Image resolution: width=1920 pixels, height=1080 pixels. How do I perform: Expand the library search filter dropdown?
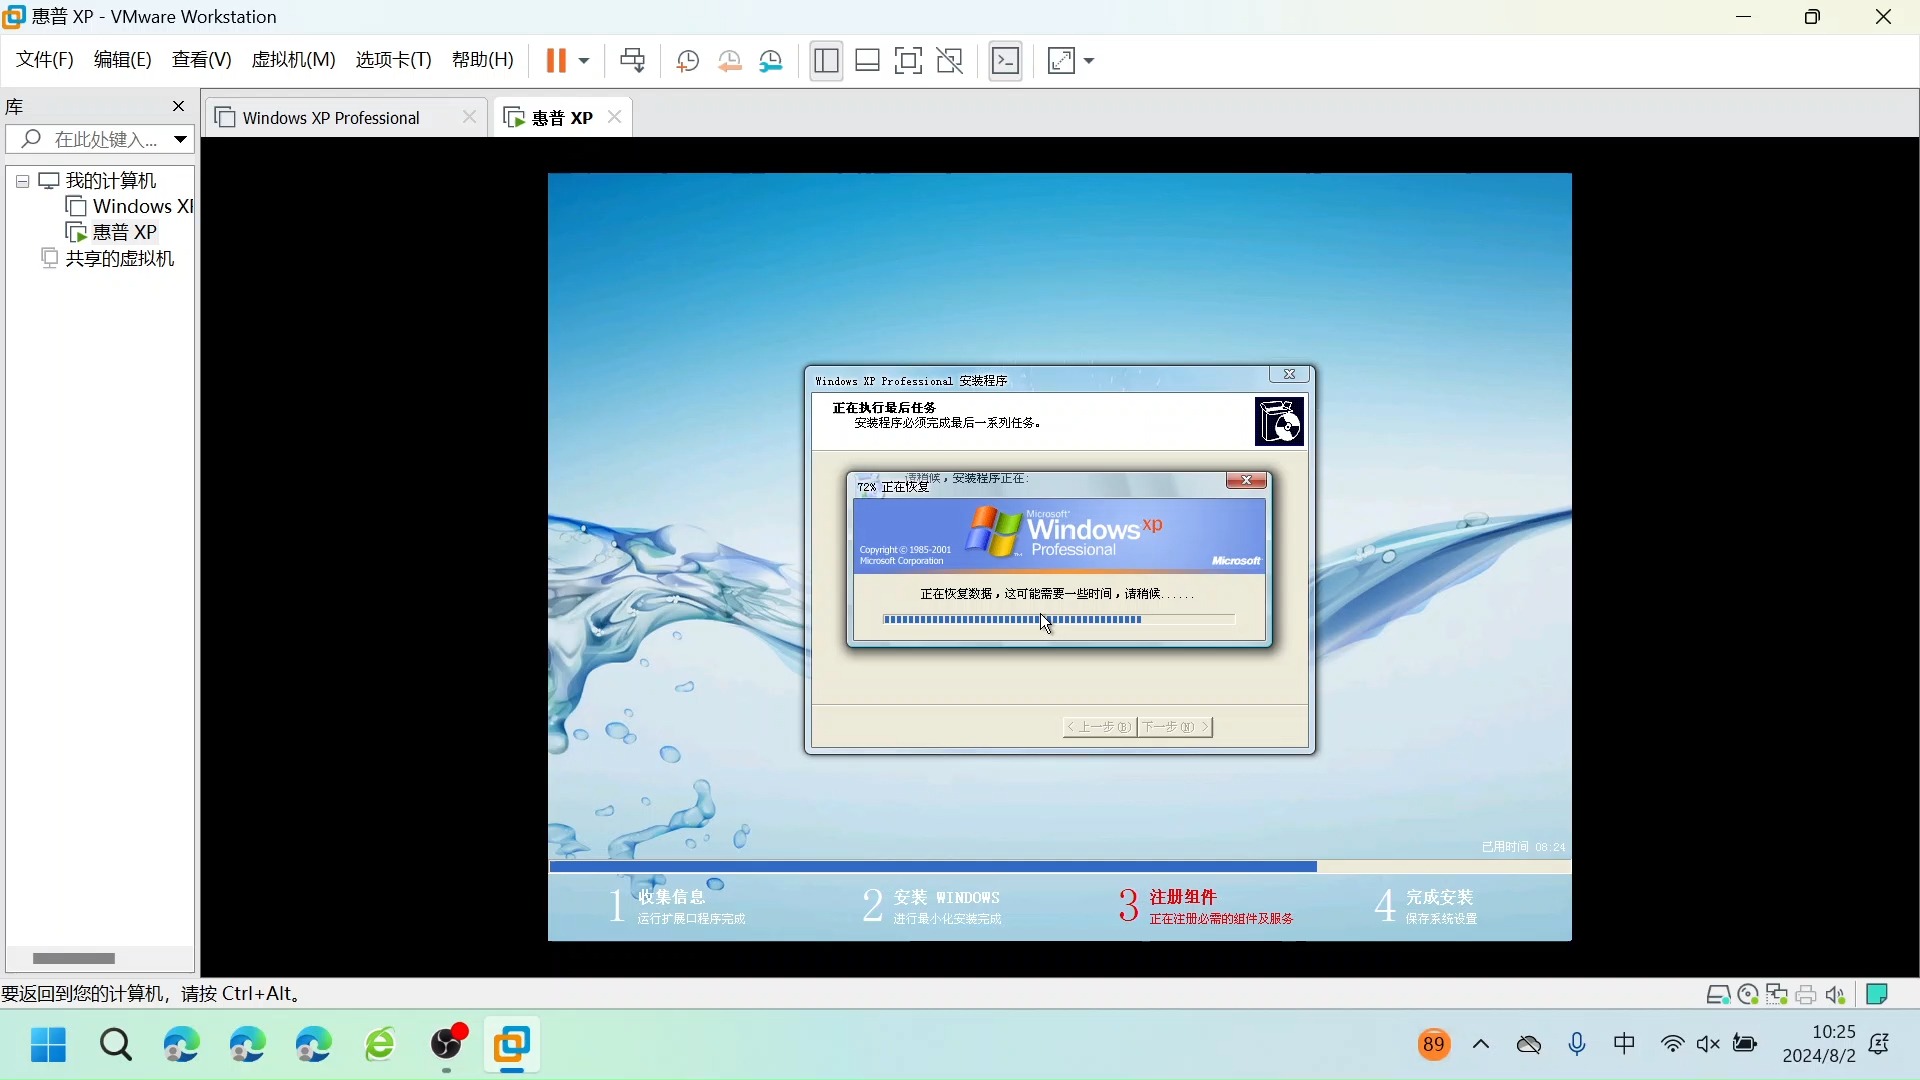180,140
